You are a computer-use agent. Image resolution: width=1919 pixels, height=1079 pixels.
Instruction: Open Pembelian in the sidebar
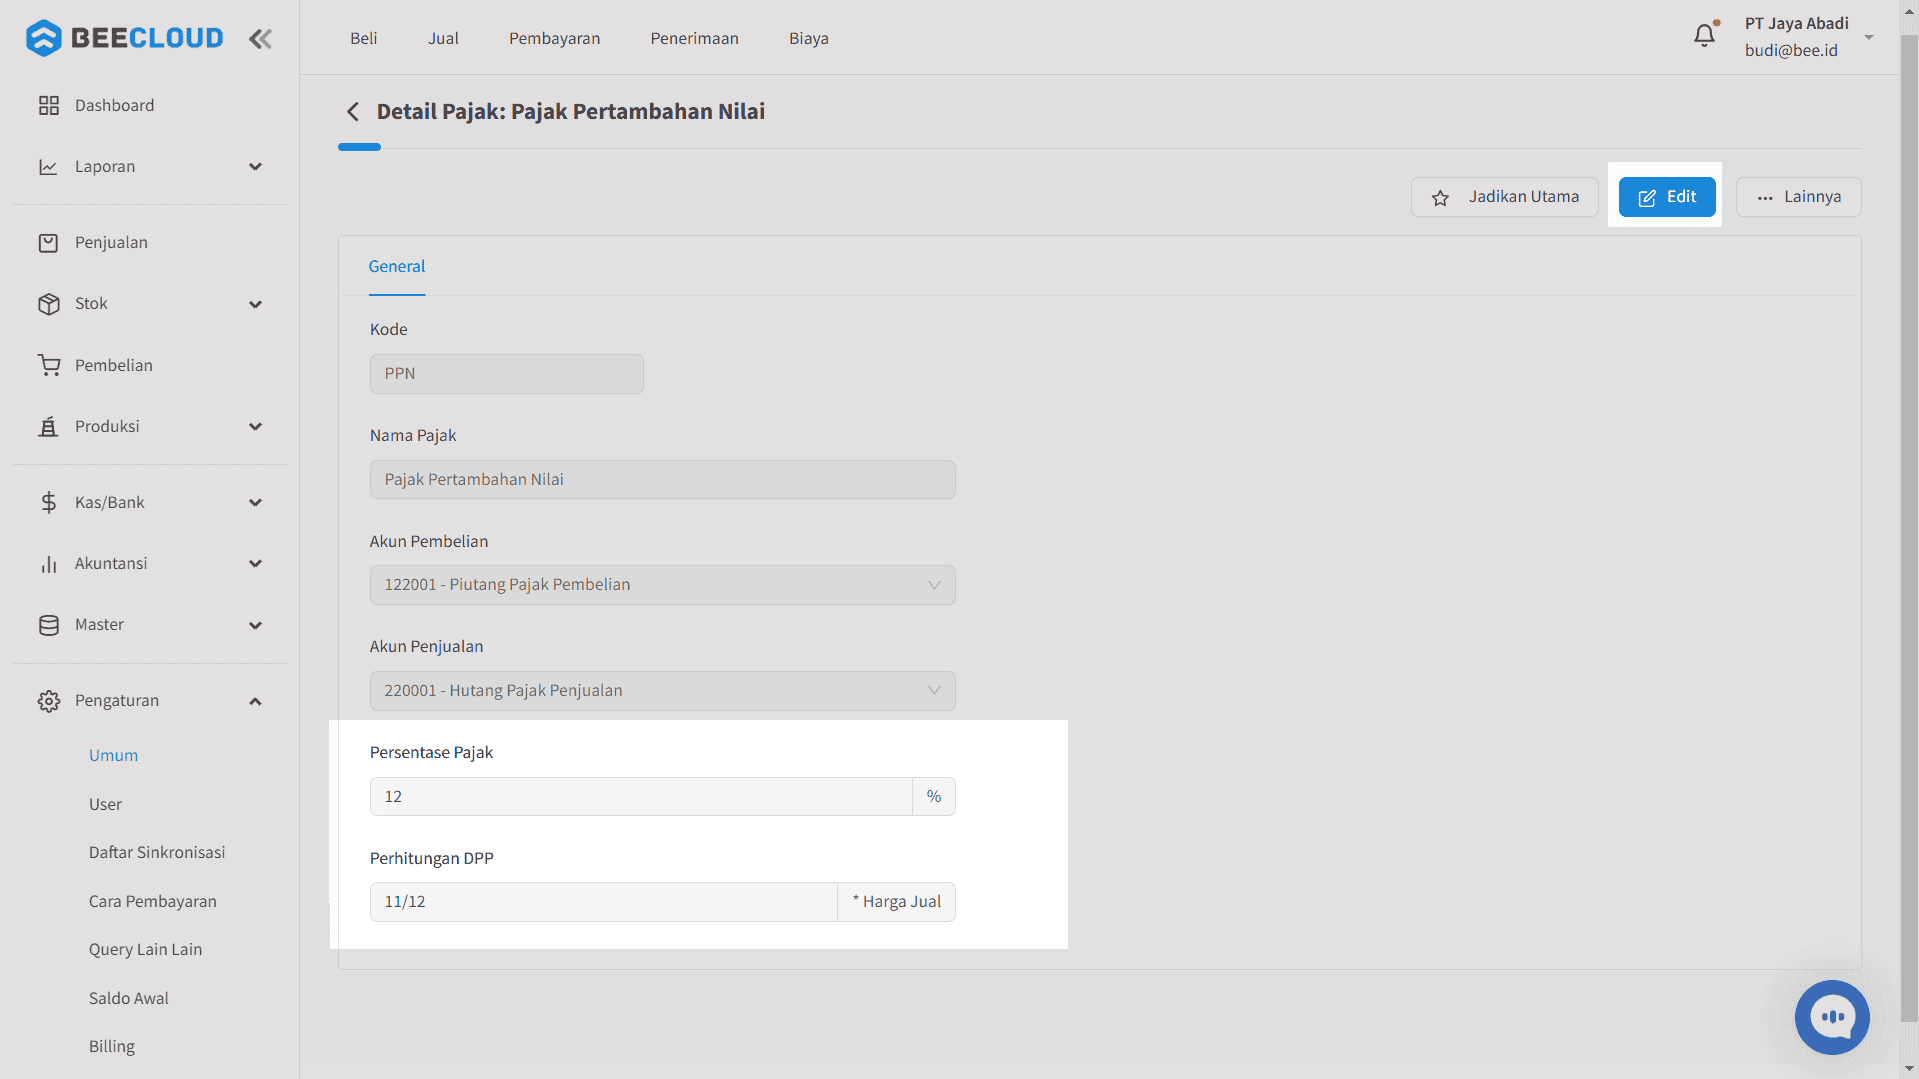114,365
